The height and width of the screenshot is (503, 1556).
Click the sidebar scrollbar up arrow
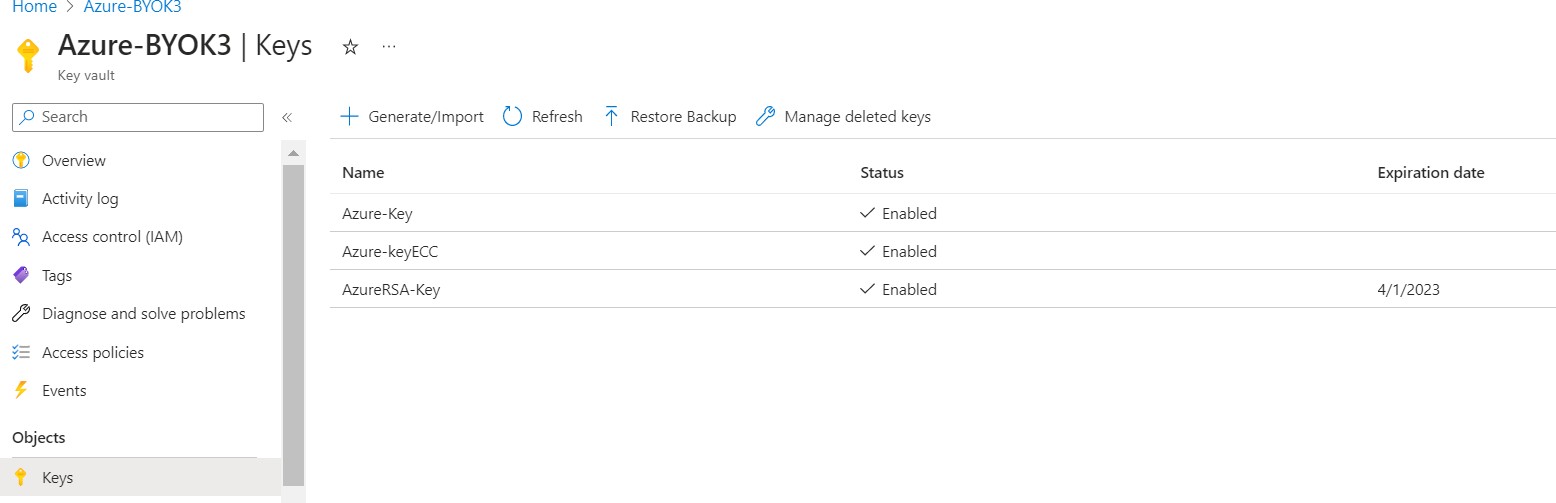tap(293, 154)
